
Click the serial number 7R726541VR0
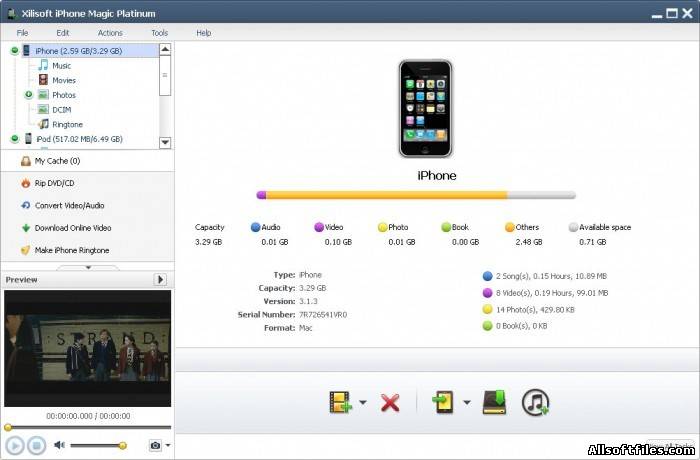click(323, 315)
